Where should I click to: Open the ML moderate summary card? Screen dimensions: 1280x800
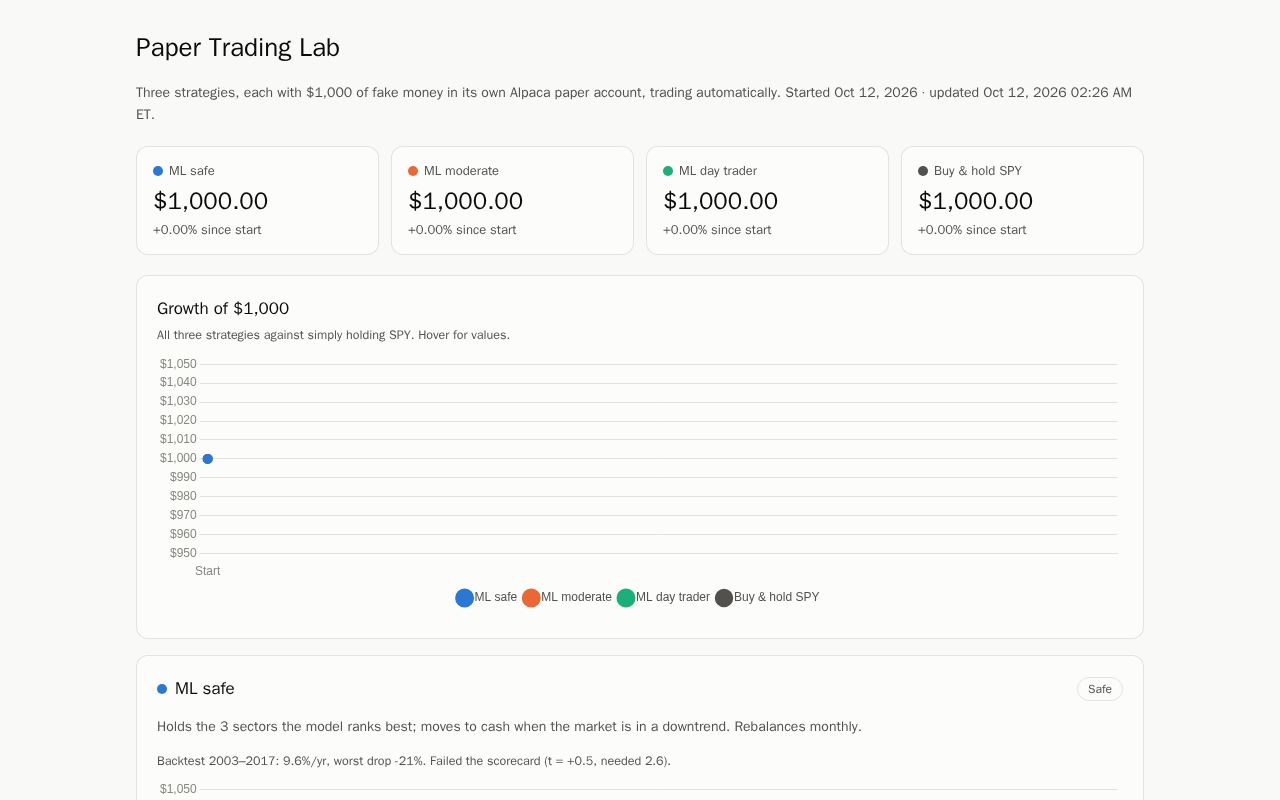[x=512, y=201]
